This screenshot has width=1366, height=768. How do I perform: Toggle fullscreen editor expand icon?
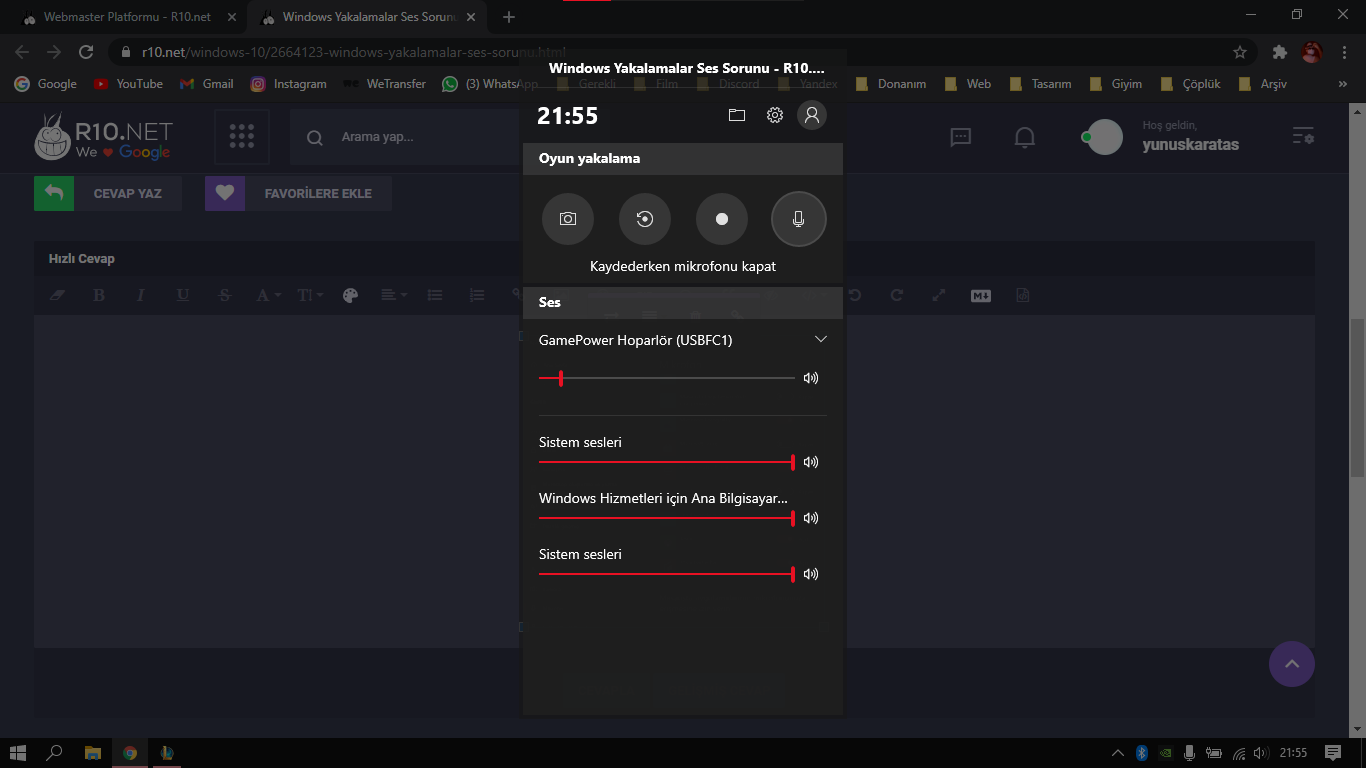[x=939, y=295]
